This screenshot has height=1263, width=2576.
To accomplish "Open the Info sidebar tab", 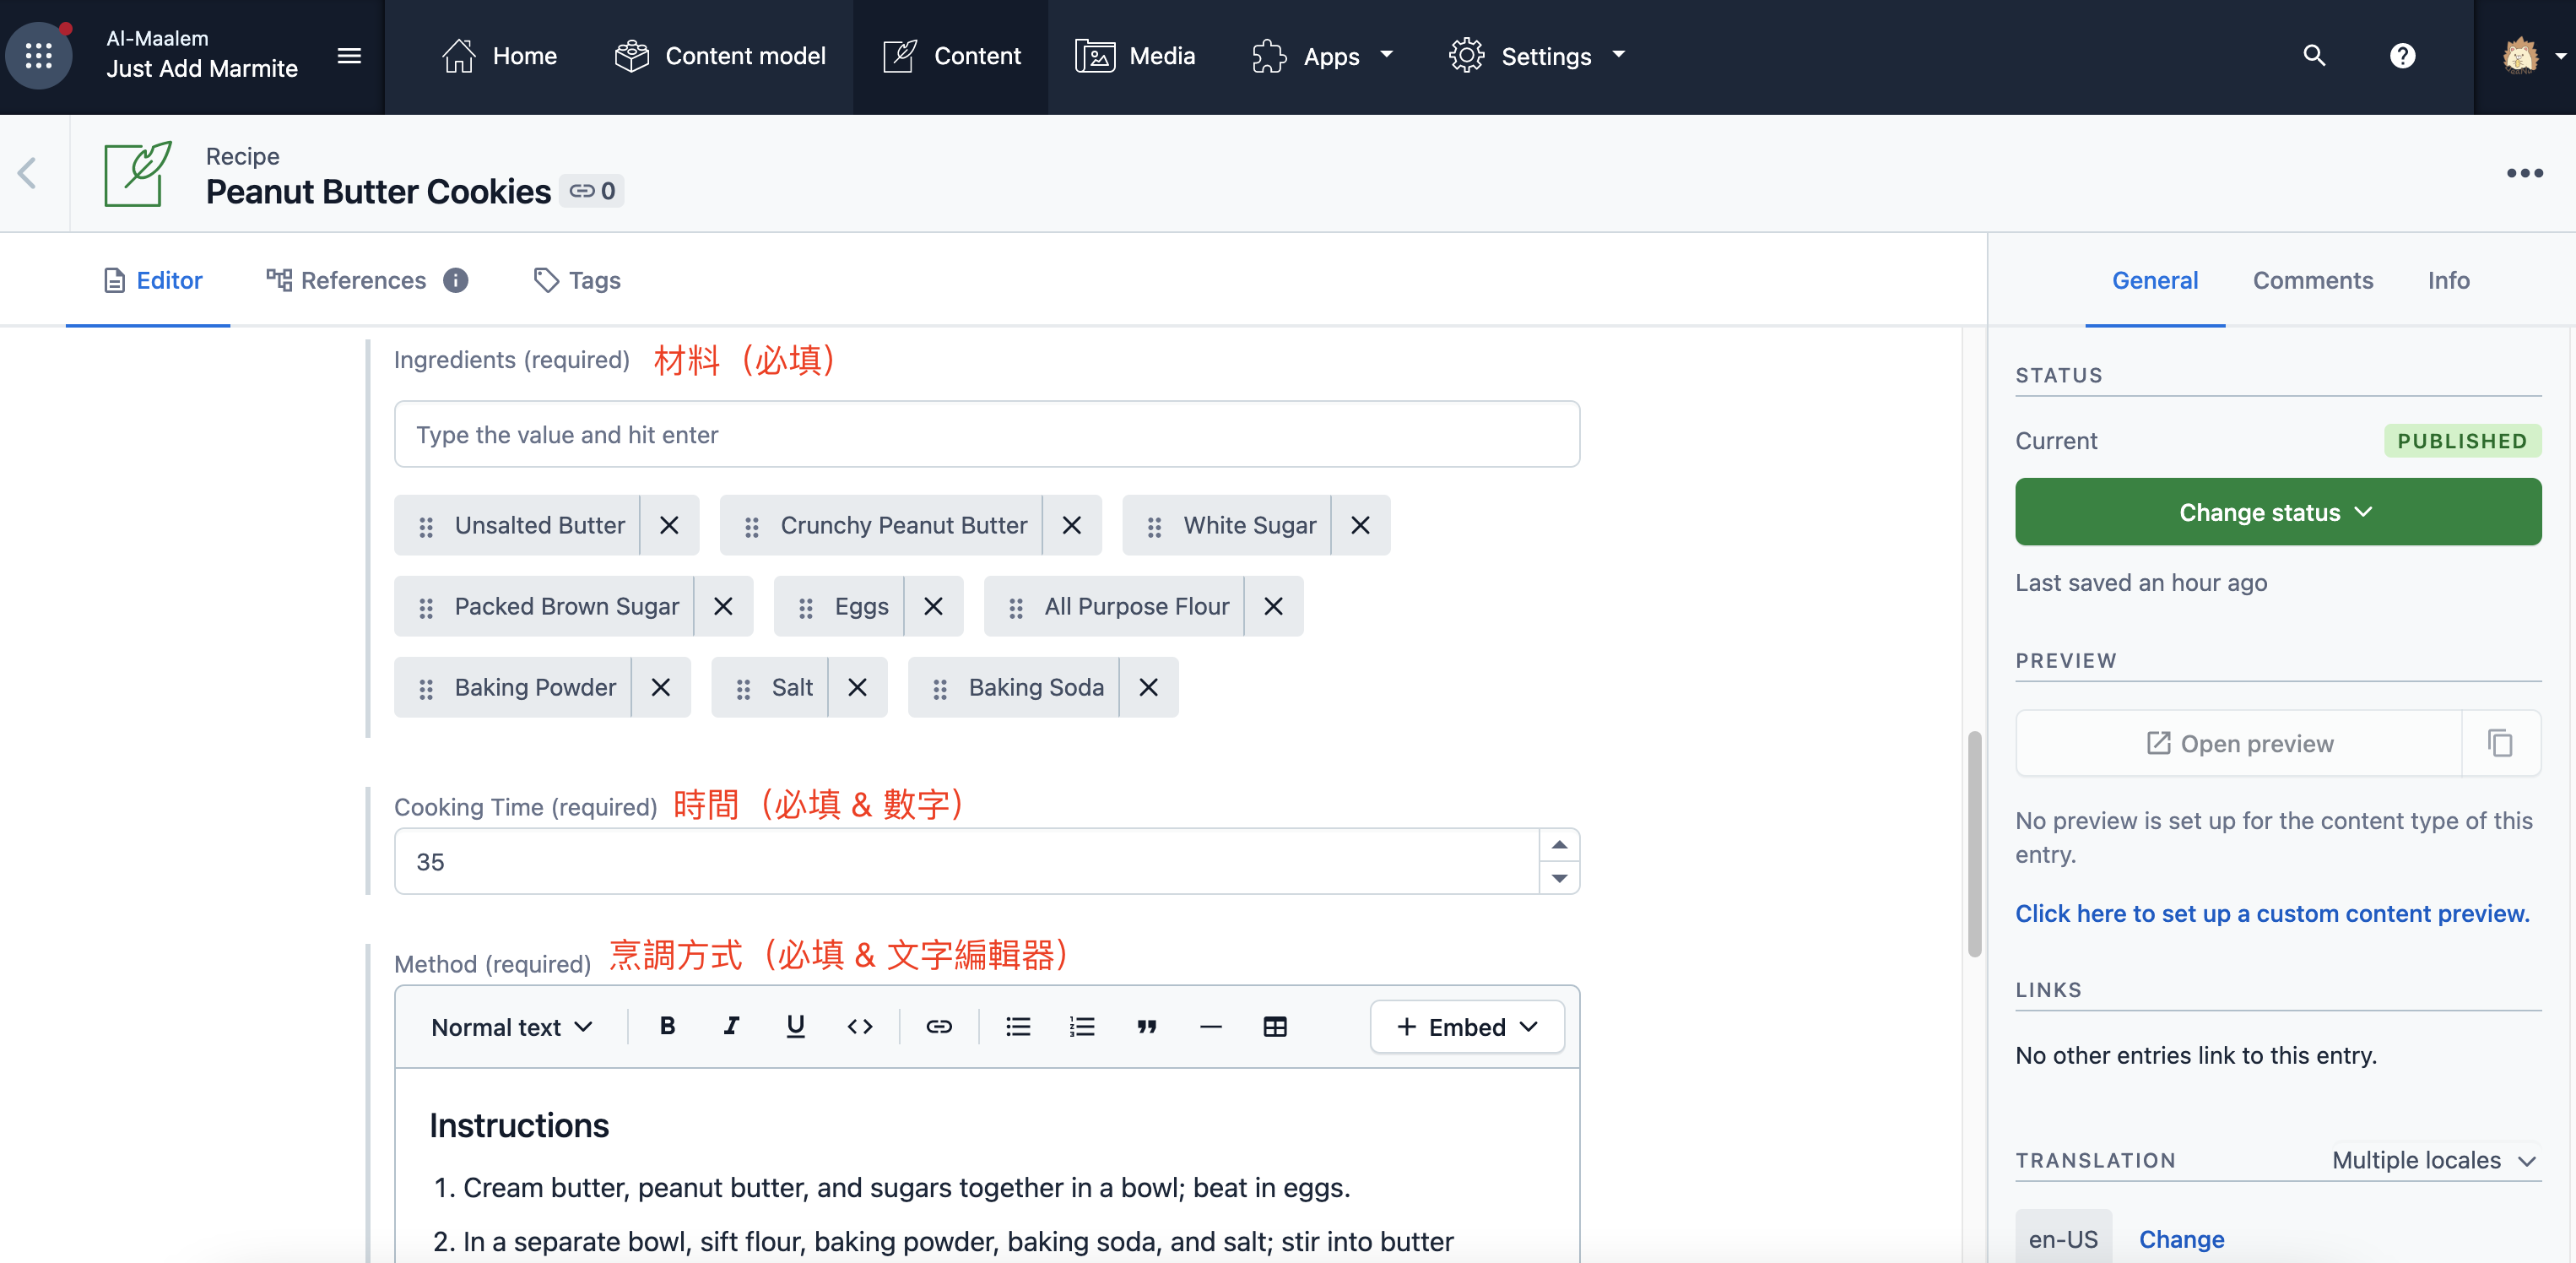I will 2448,280.
